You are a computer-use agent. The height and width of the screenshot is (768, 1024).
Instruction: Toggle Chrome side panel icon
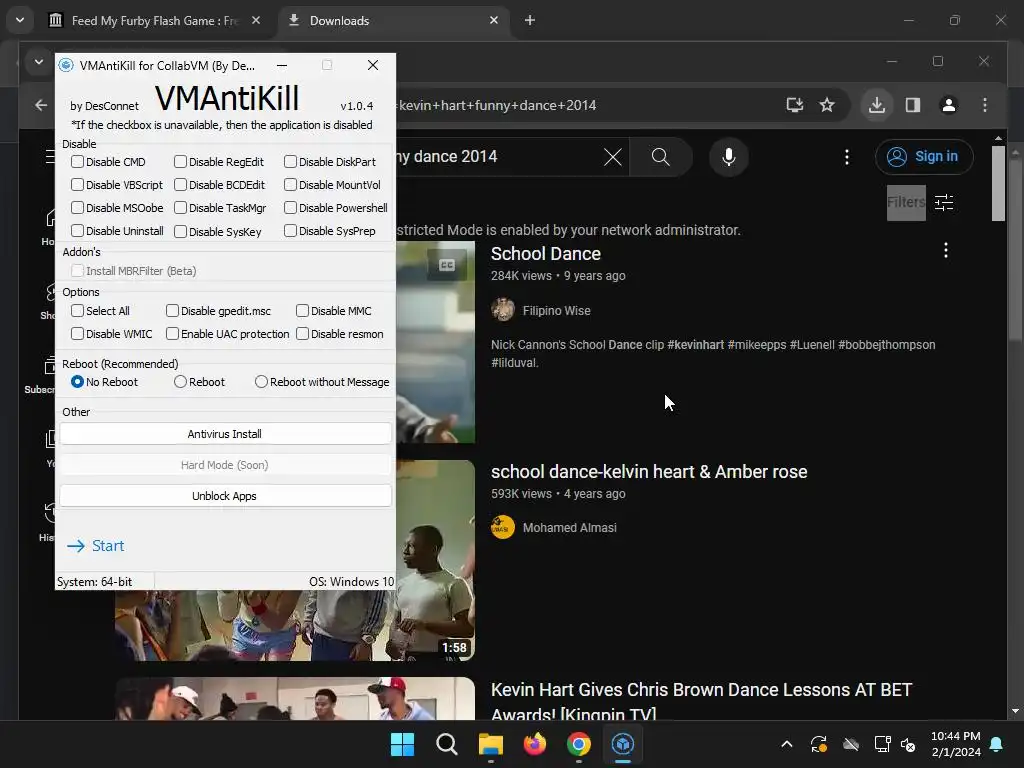coord(912,105)
